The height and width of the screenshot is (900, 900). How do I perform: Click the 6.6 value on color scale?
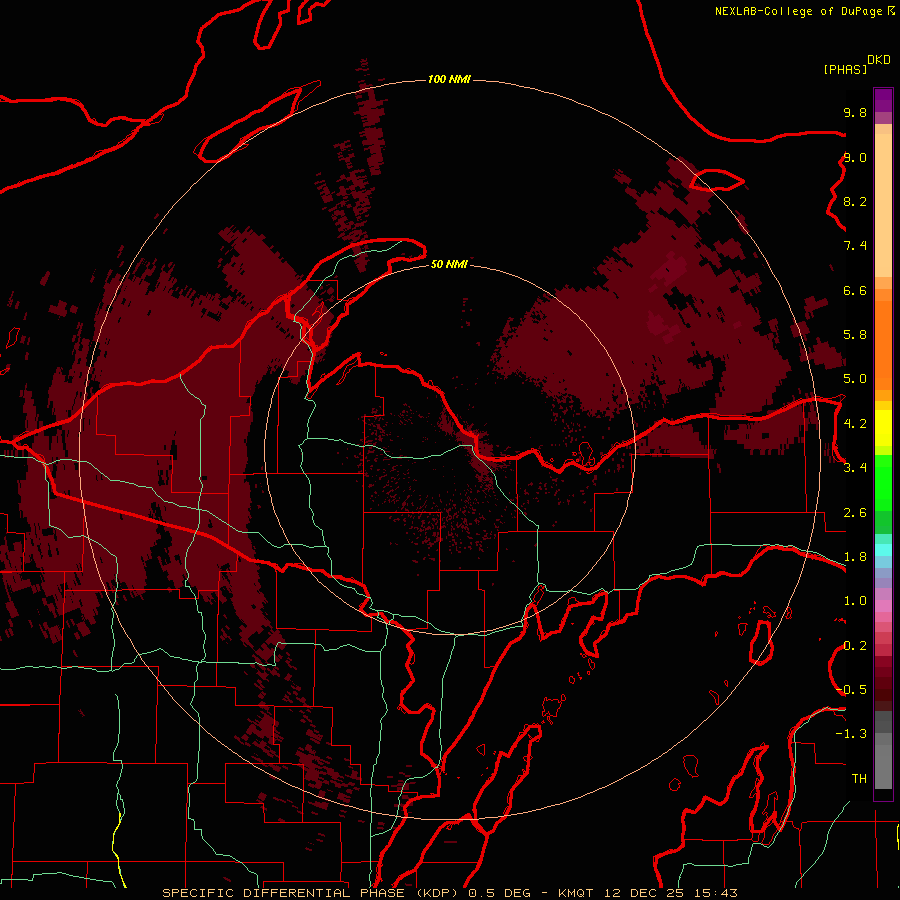pos(855,290)
